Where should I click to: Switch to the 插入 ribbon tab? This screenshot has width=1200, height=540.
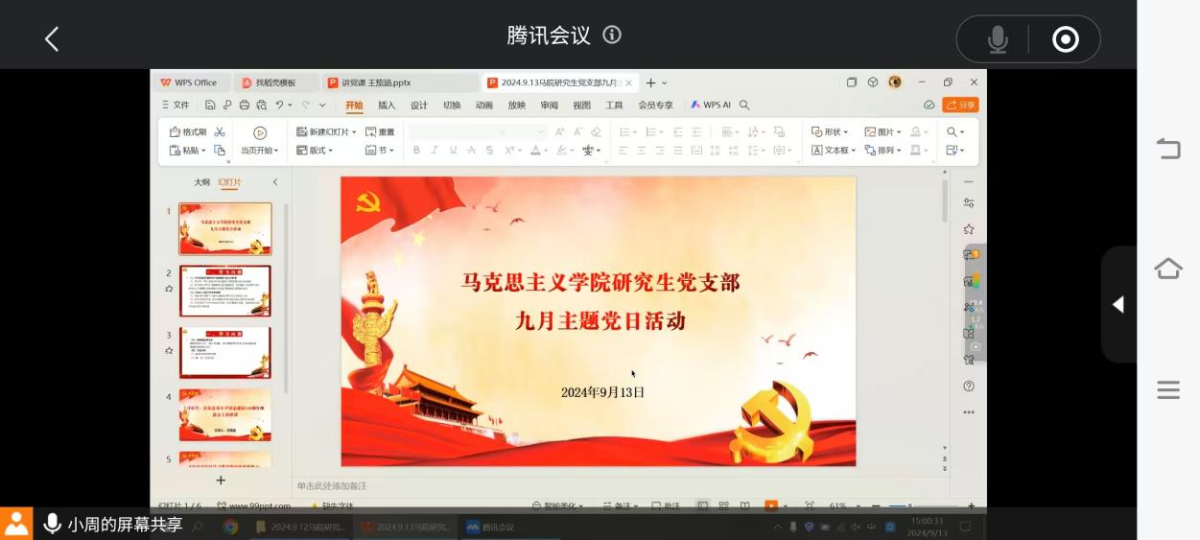(387, 105)
